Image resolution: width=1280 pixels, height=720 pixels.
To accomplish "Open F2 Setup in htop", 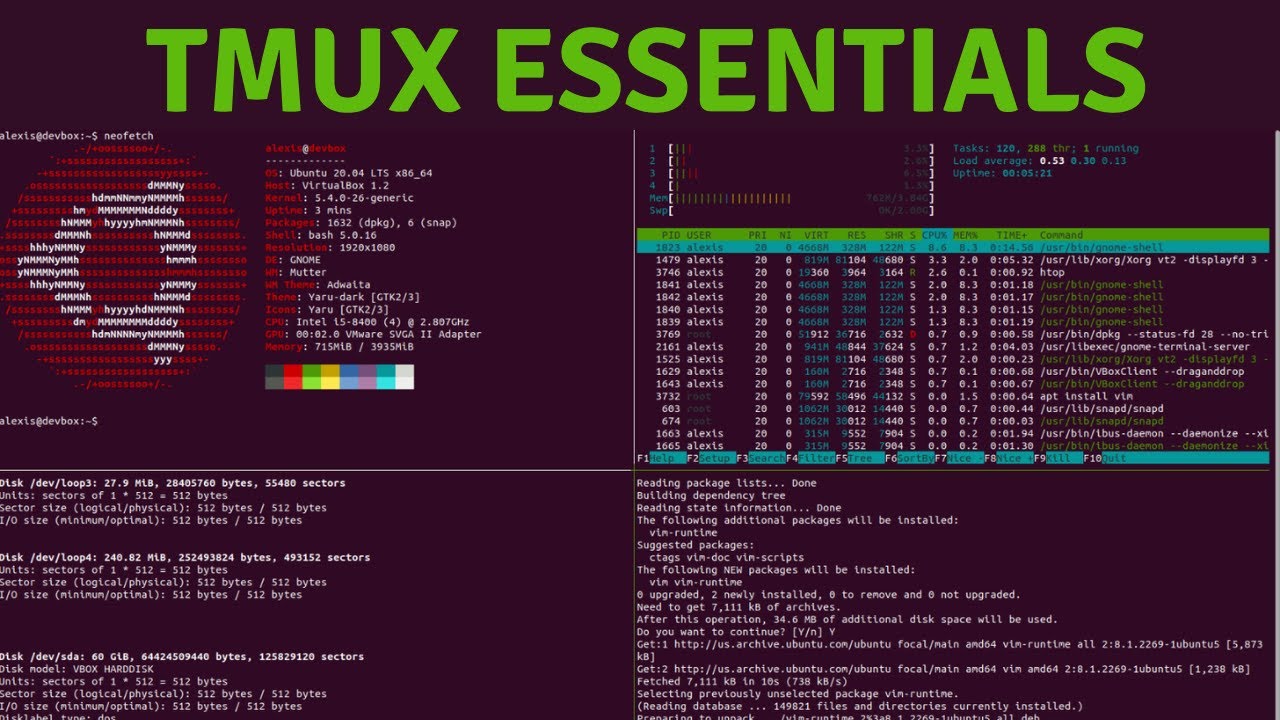I will 708,458.
